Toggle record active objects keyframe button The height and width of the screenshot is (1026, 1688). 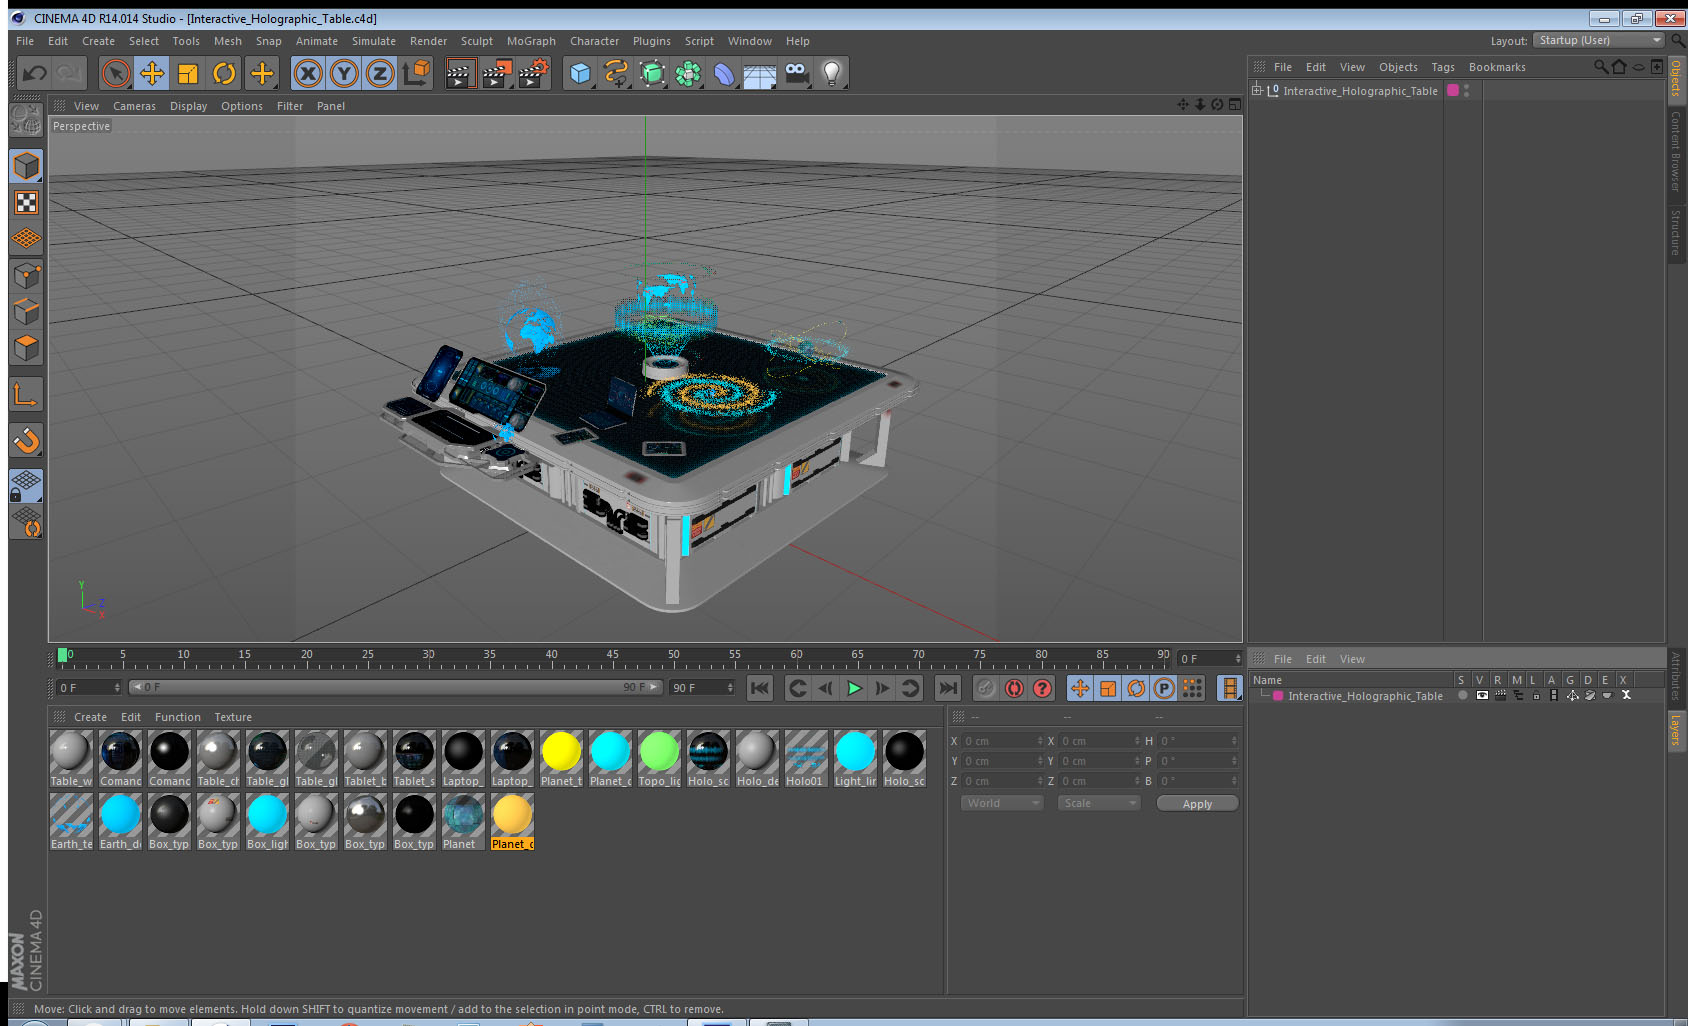coord(986,688)
